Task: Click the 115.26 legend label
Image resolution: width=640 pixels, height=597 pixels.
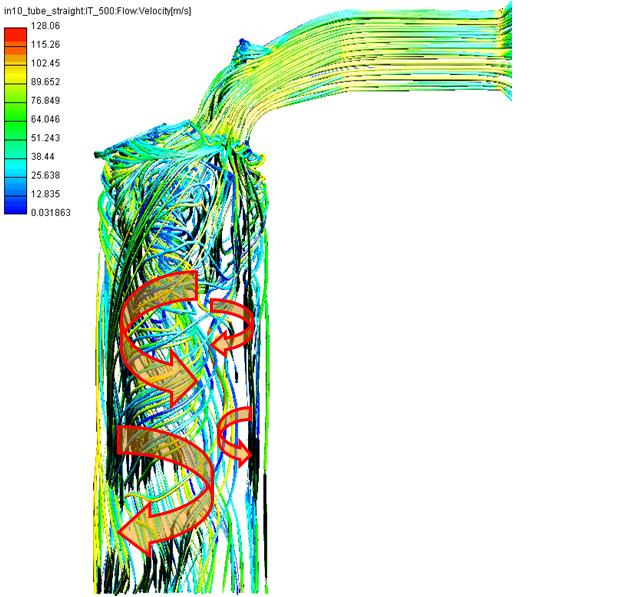Action: (x=46, y=46)
